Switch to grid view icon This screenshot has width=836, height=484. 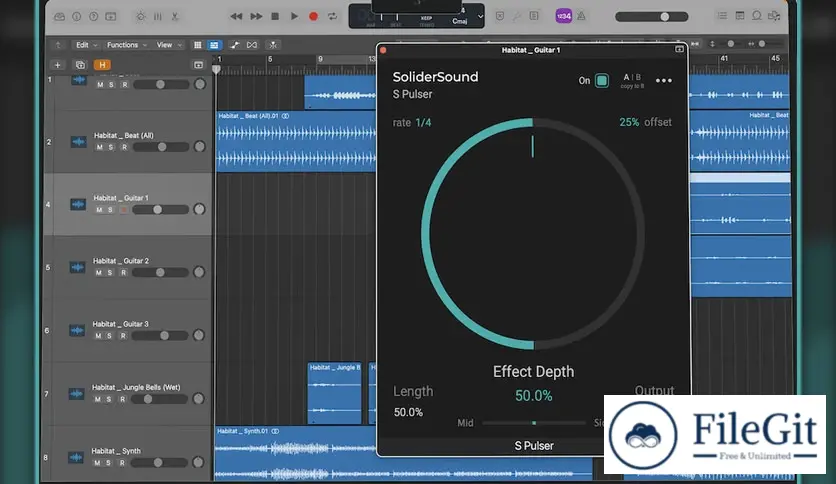[197, 45]
